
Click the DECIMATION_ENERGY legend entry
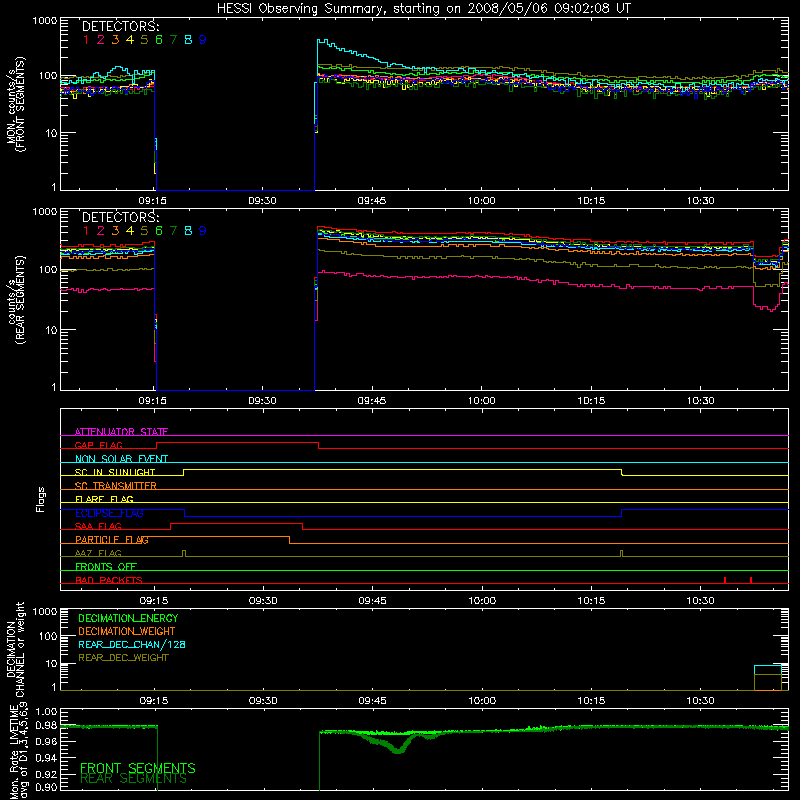[x=128, y=618]
